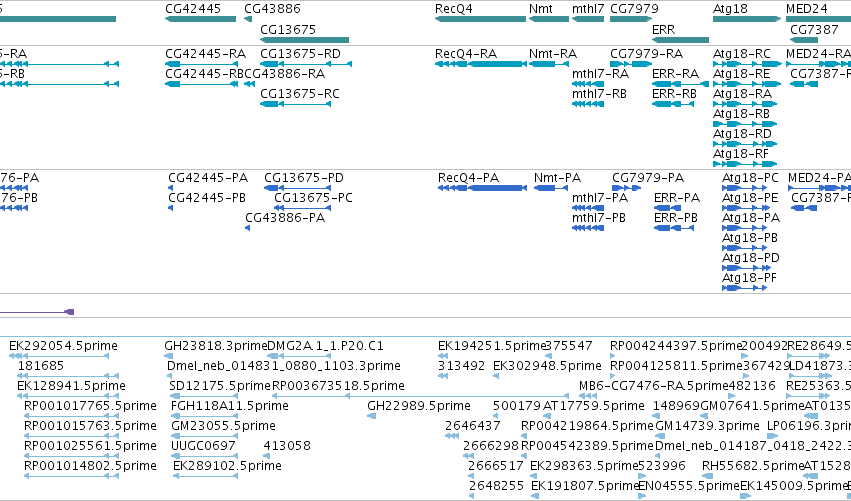Viewport: 851px width, 501px height.
Task: Select the CG13675 gene bar
Action: pos(304,40)
